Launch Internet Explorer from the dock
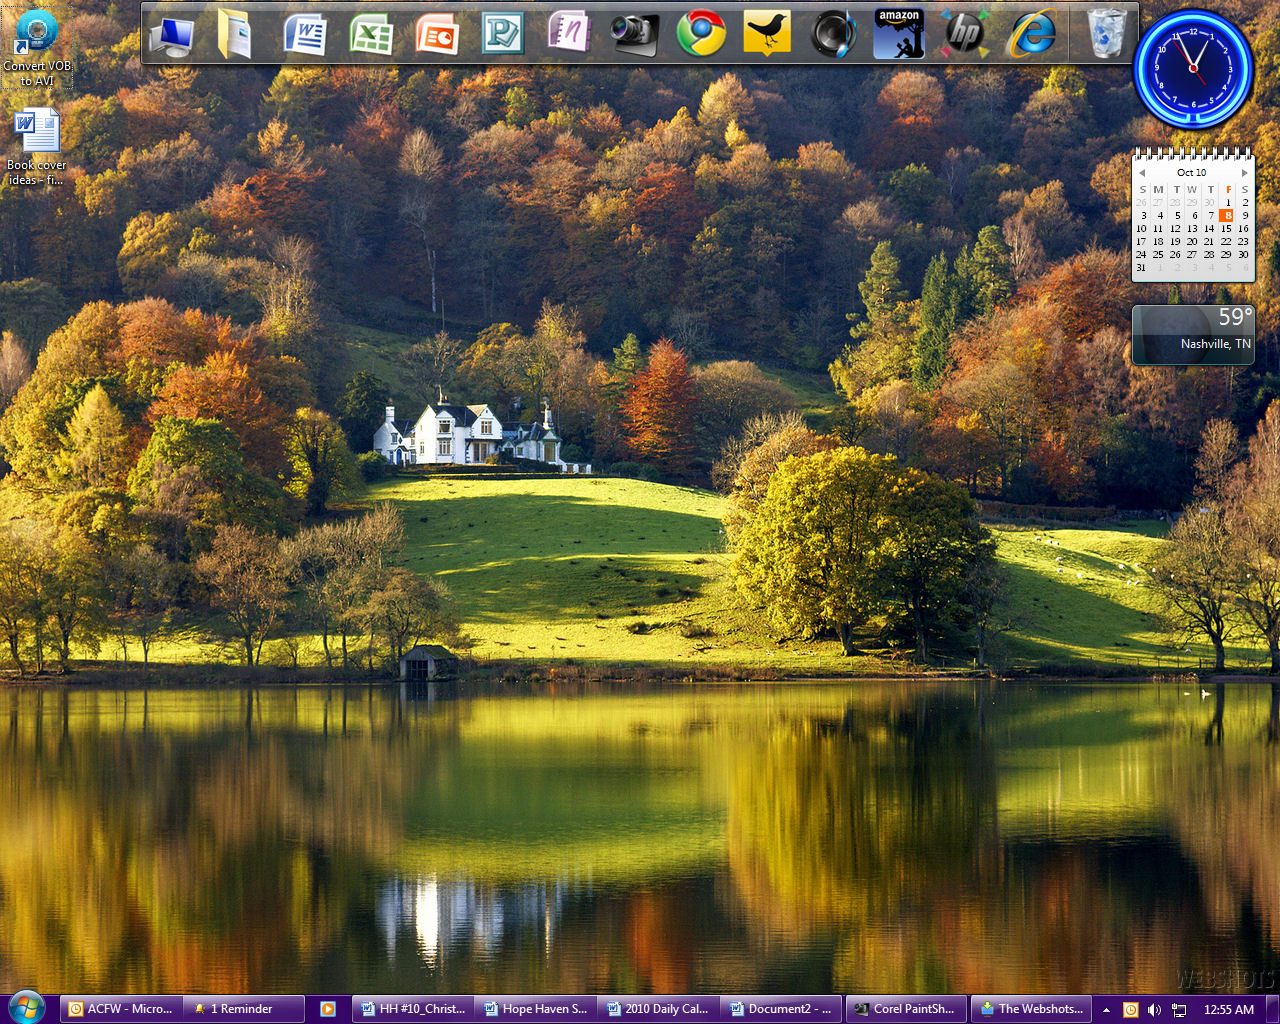 click(1031, 34)
